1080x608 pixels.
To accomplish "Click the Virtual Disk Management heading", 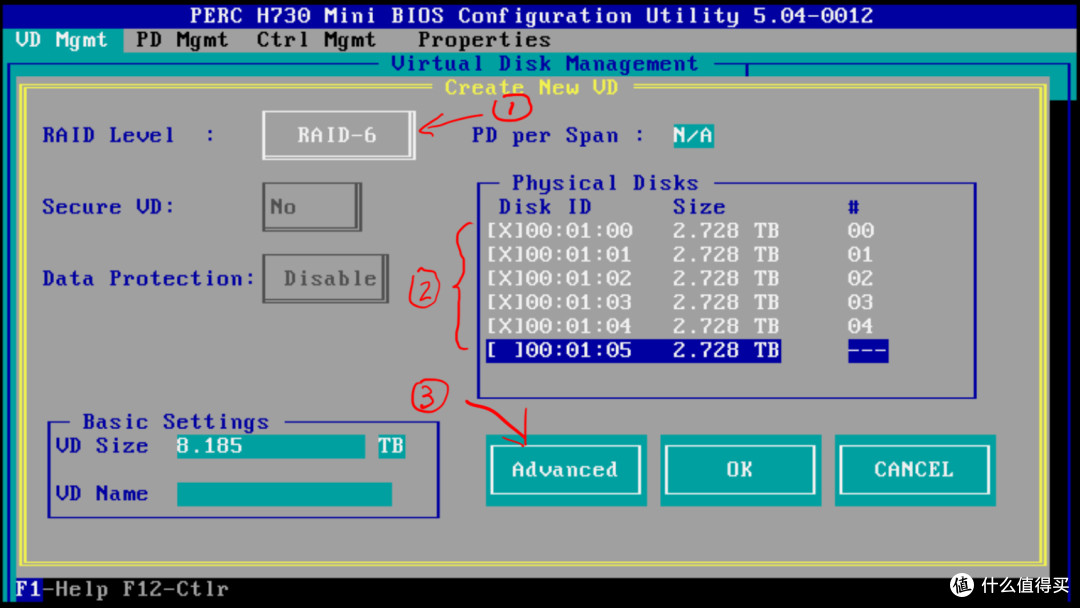I will click(x=545, y=64).
